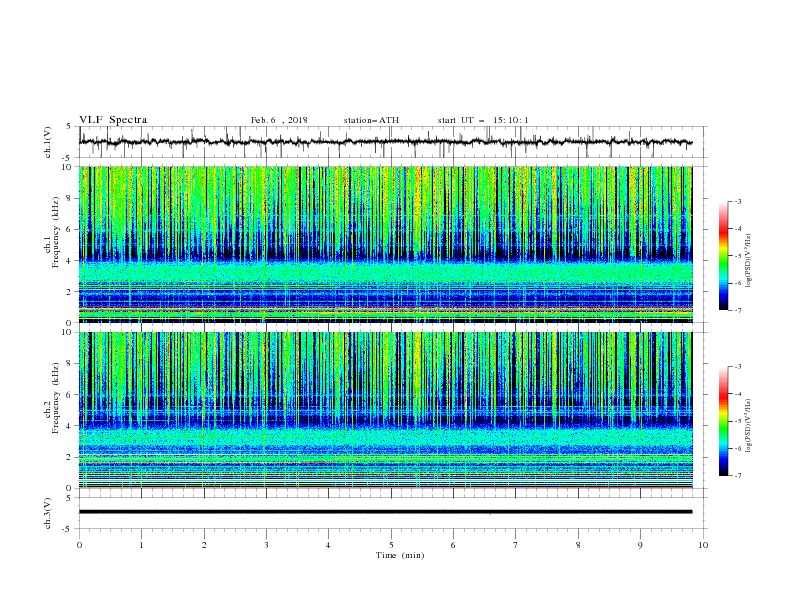Click the ch.1 color bar "log(PSD)(V²/Hz)" label
This screenshot has width=792, height=612.
coord(748,261)
